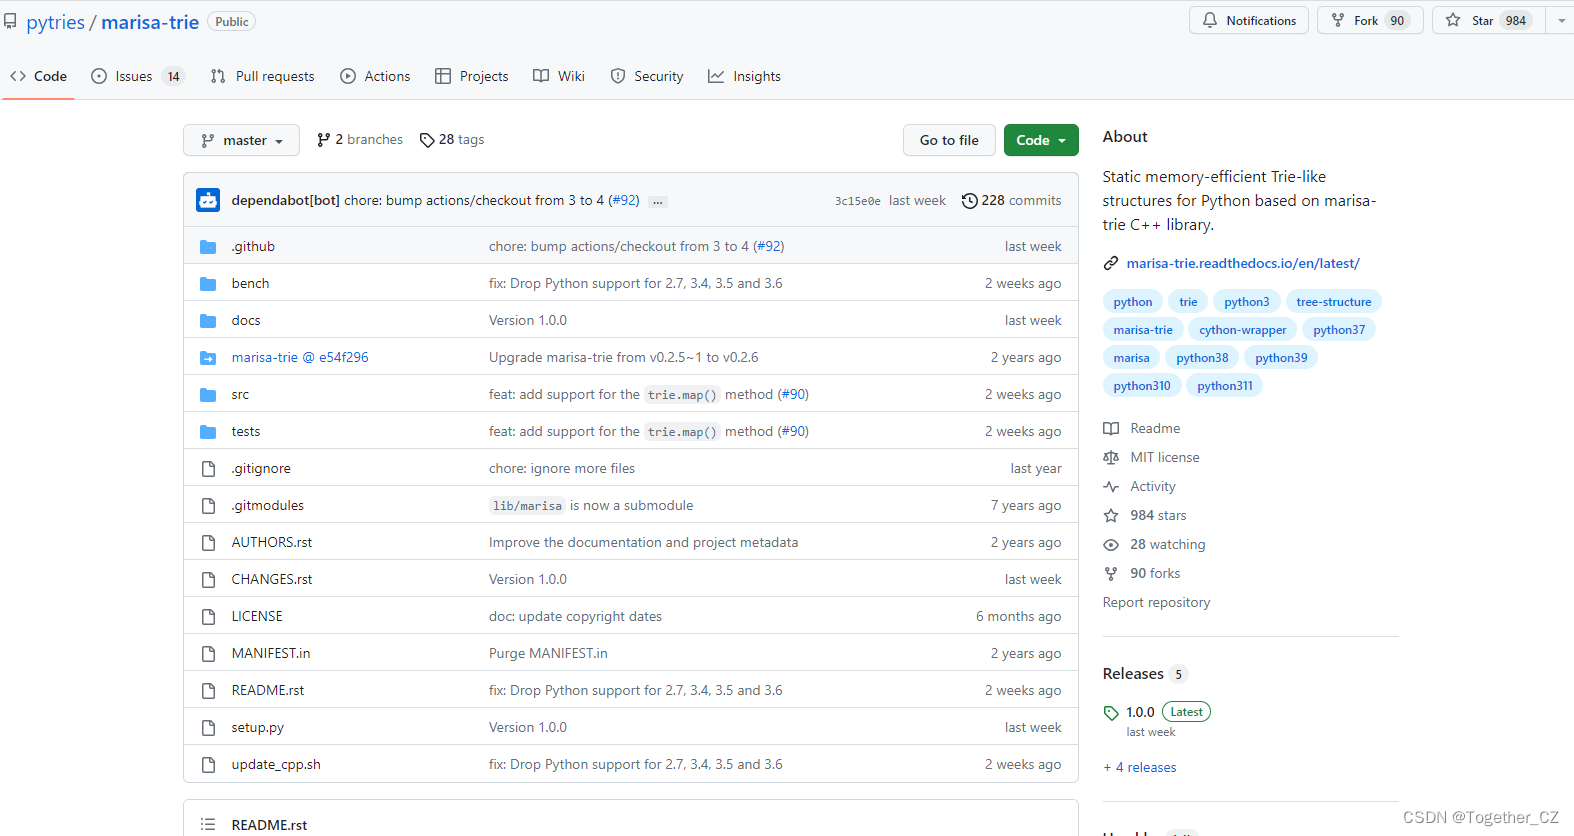Open the Insights tab
The image size is (1574, 836).
(x=744, y=76)
